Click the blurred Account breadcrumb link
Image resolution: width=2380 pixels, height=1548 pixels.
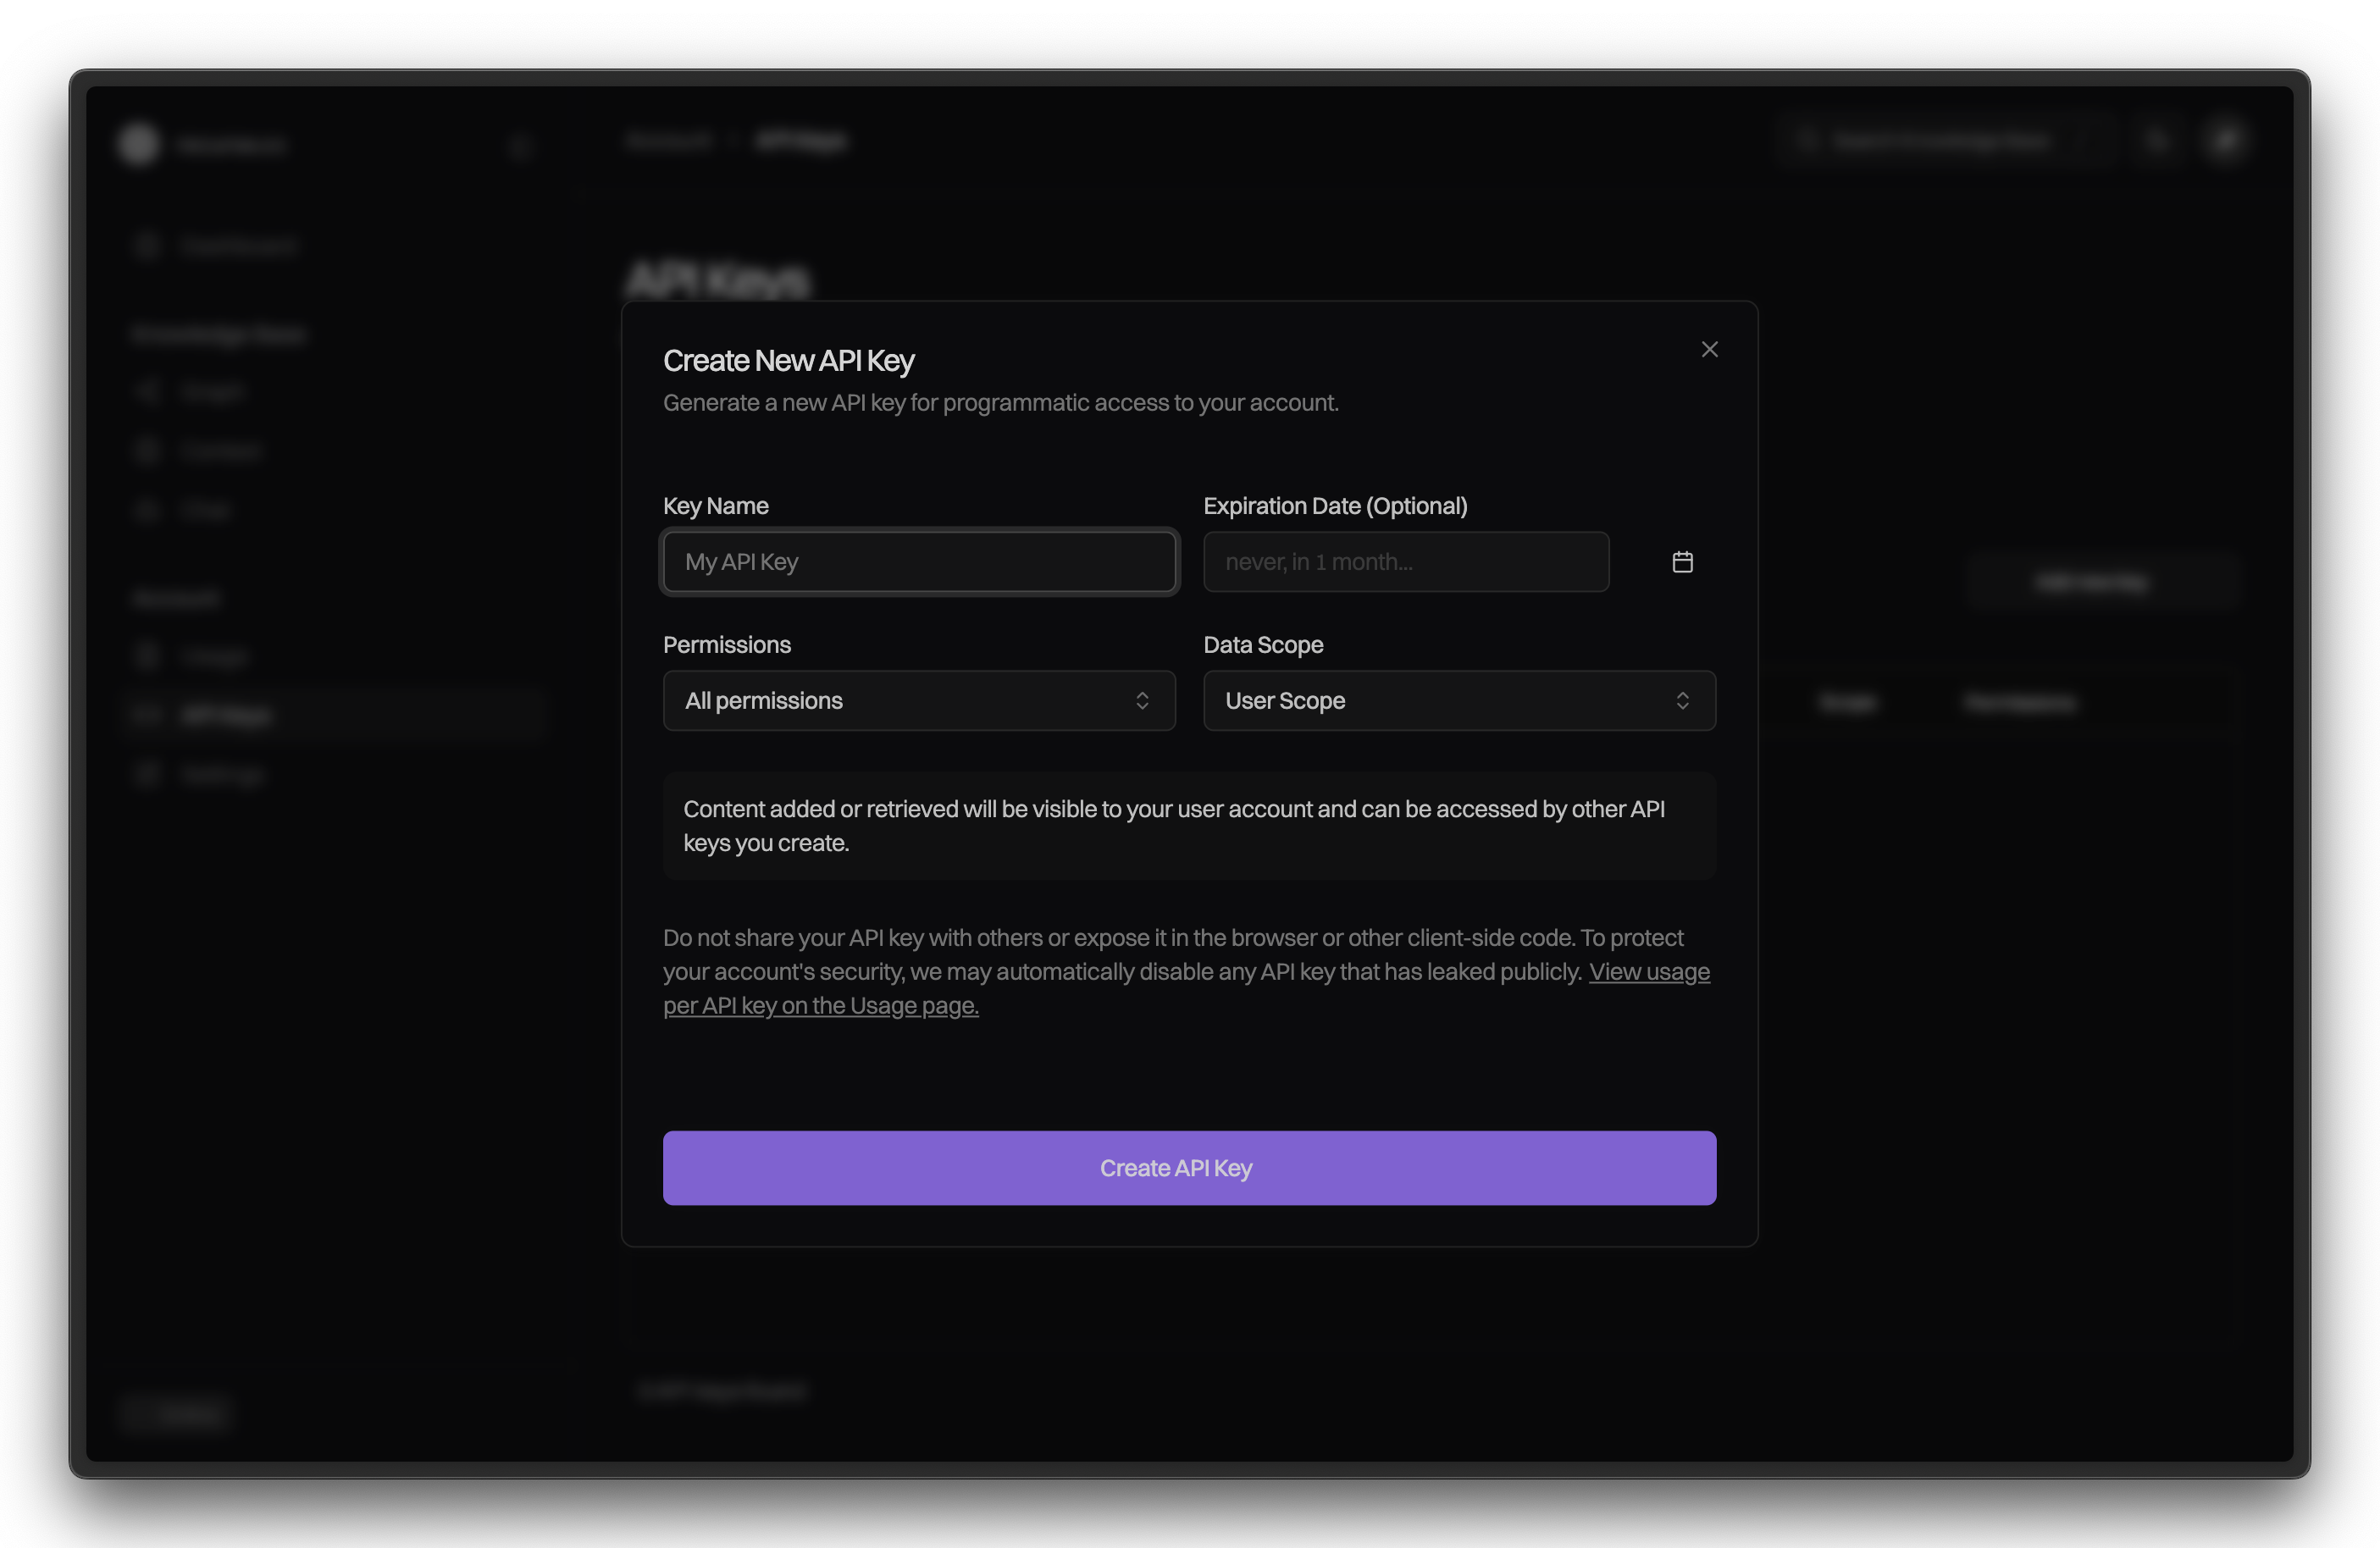(669, 141)
